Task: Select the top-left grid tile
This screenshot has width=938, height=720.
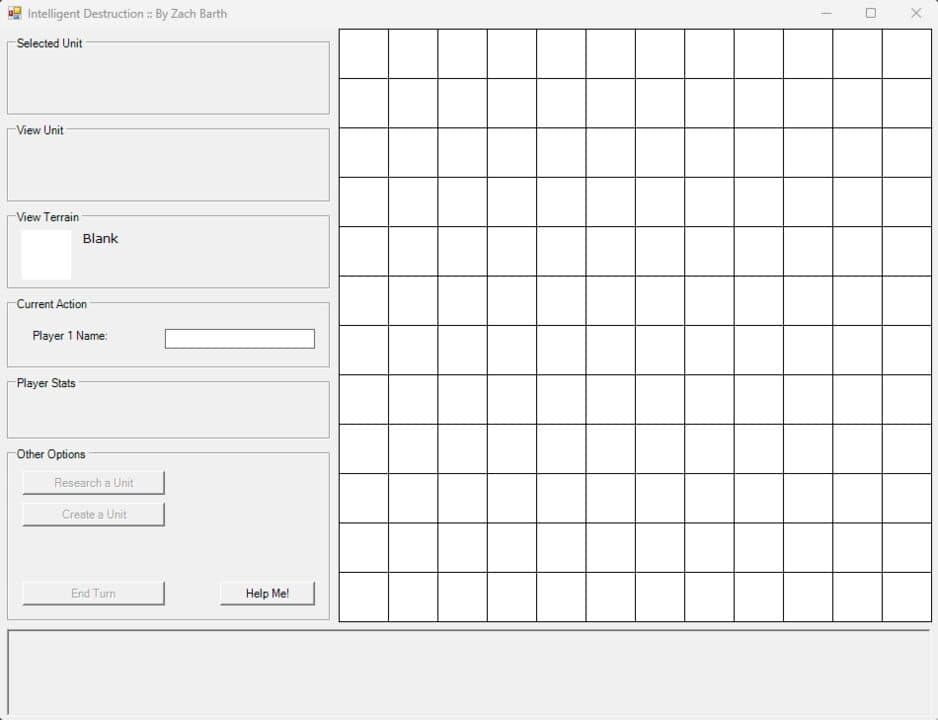Action: pyautogui.click(x=364, y=54)
